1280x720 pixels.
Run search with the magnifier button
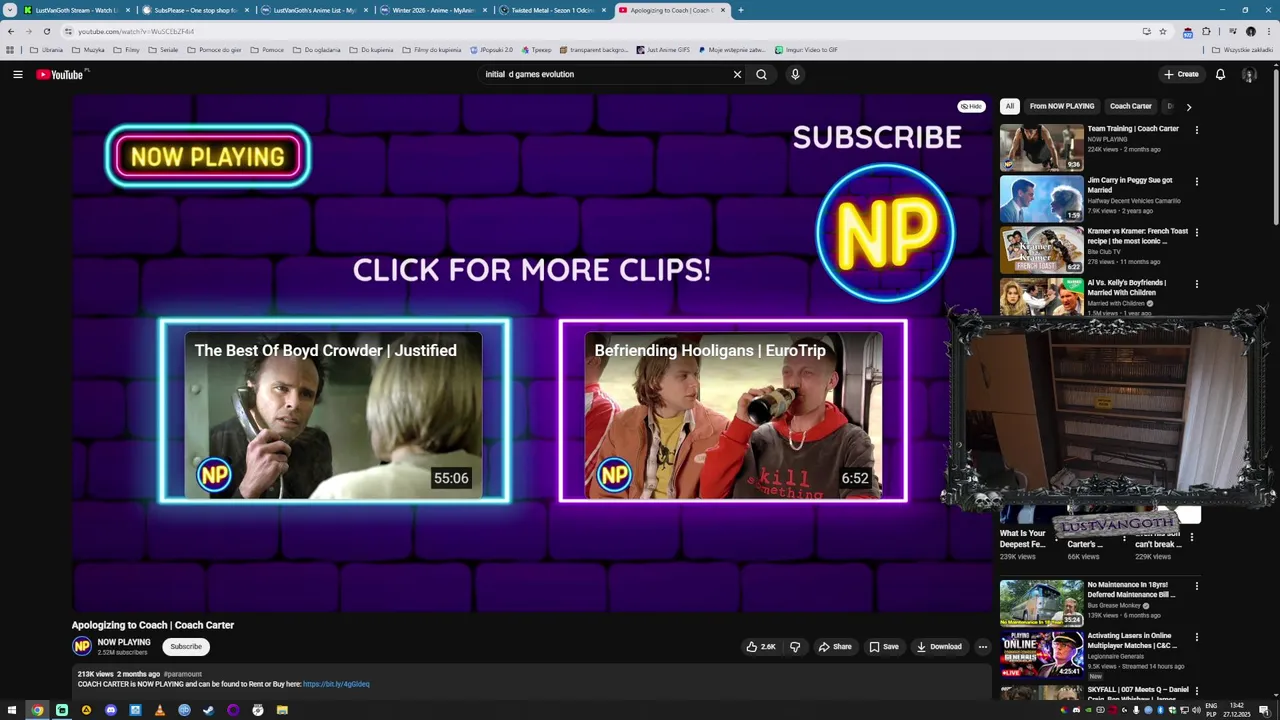pyautogui.click(x=761, y=74)
